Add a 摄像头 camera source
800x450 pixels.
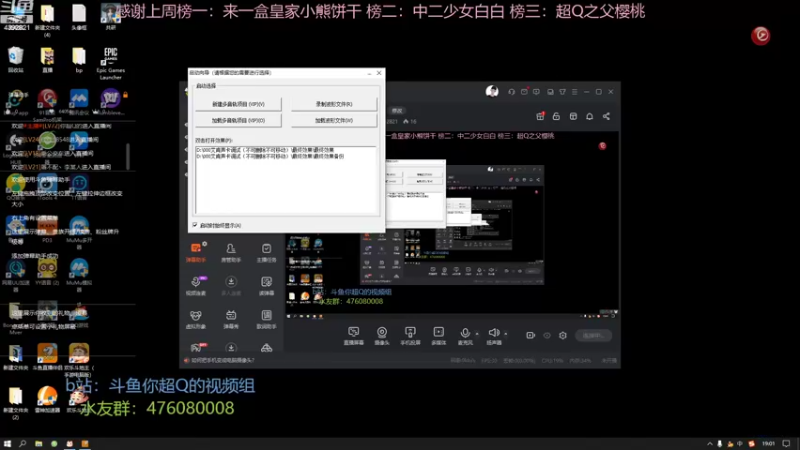(382, 336)
